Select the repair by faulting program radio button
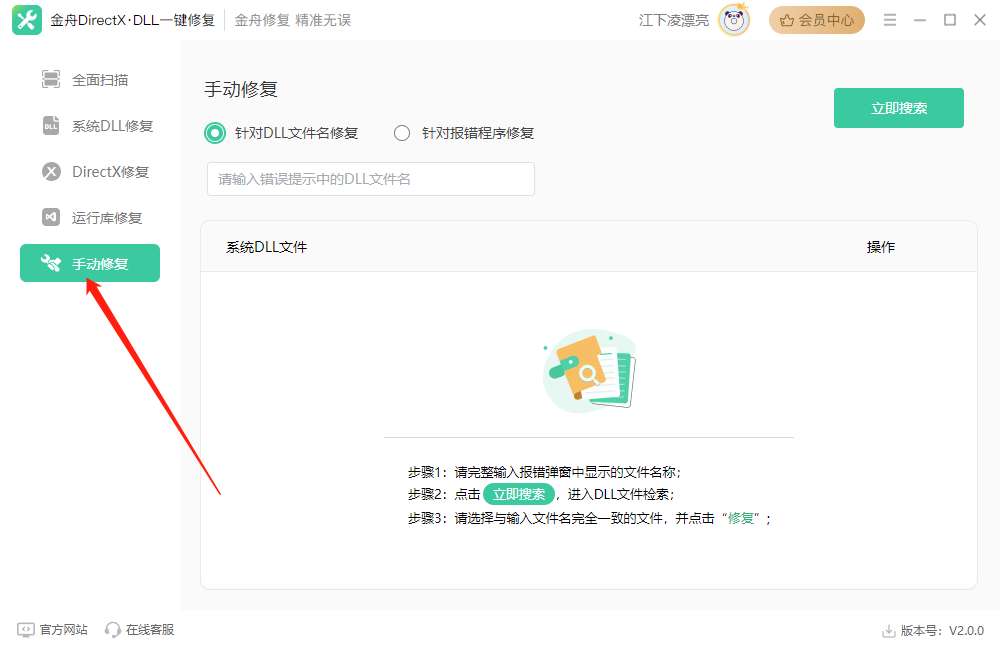 coord(402,133)
